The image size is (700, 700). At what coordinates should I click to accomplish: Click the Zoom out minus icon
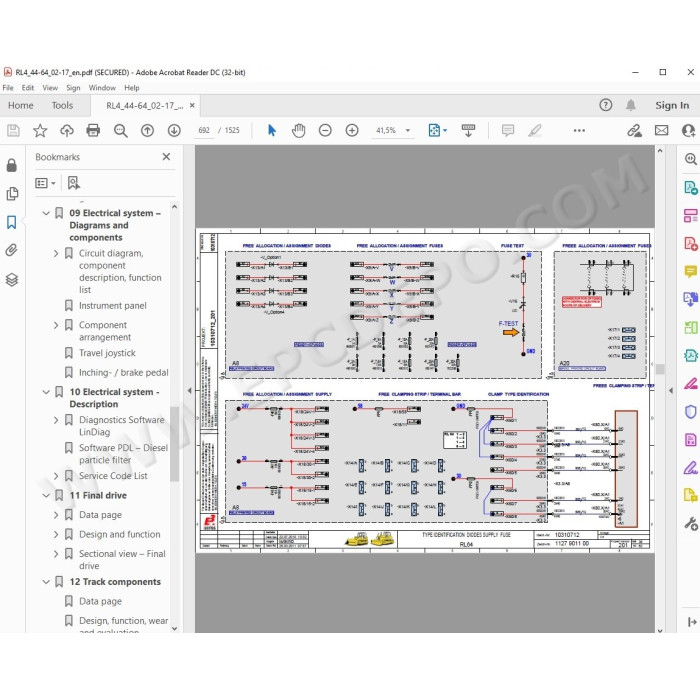325,130
